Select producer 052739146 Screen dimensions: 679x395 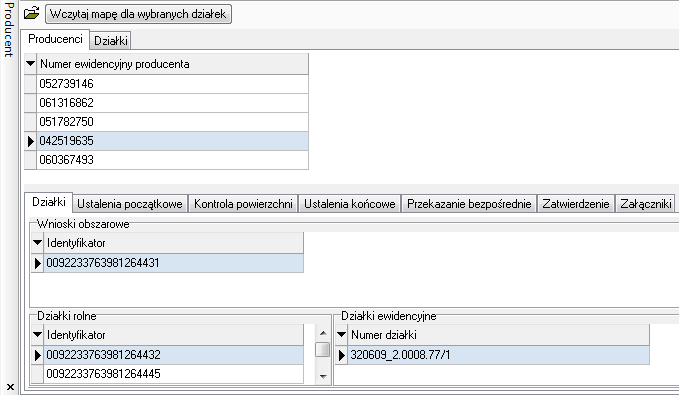(x=172, y=84)
